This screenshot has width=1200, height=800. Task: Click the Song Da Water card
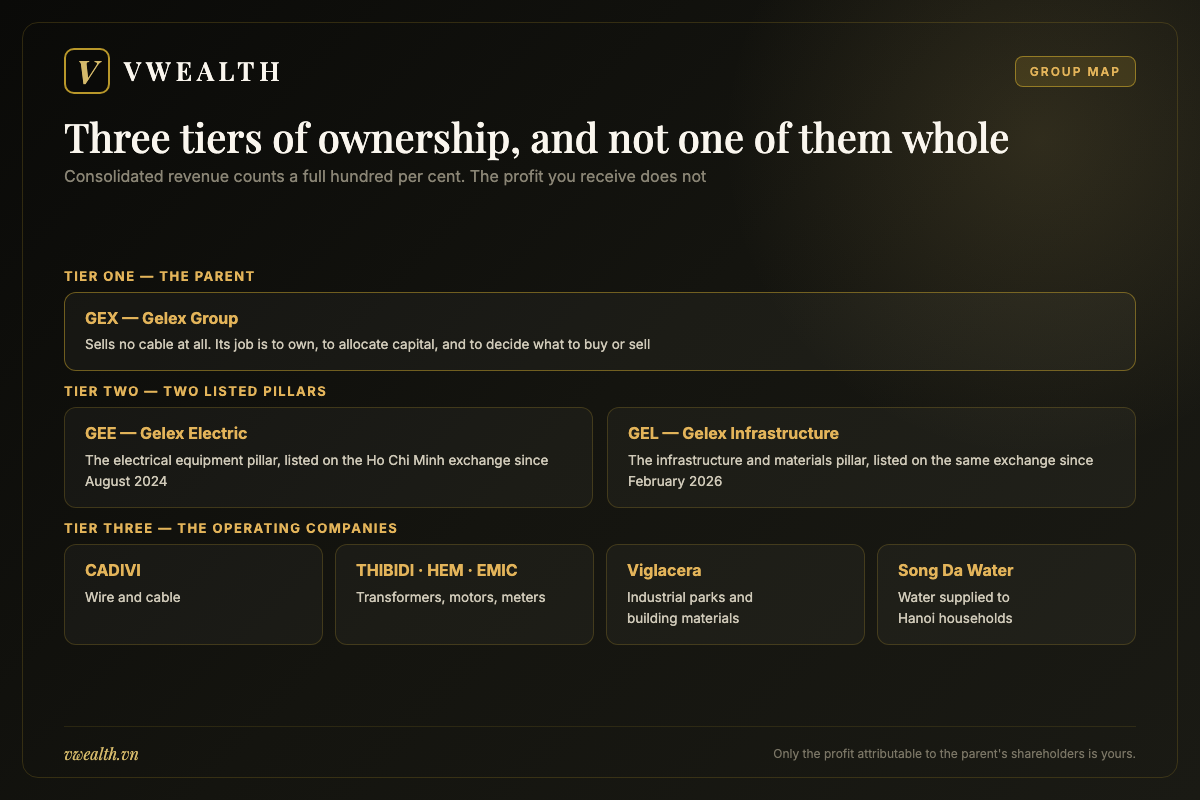point(1006,594)
